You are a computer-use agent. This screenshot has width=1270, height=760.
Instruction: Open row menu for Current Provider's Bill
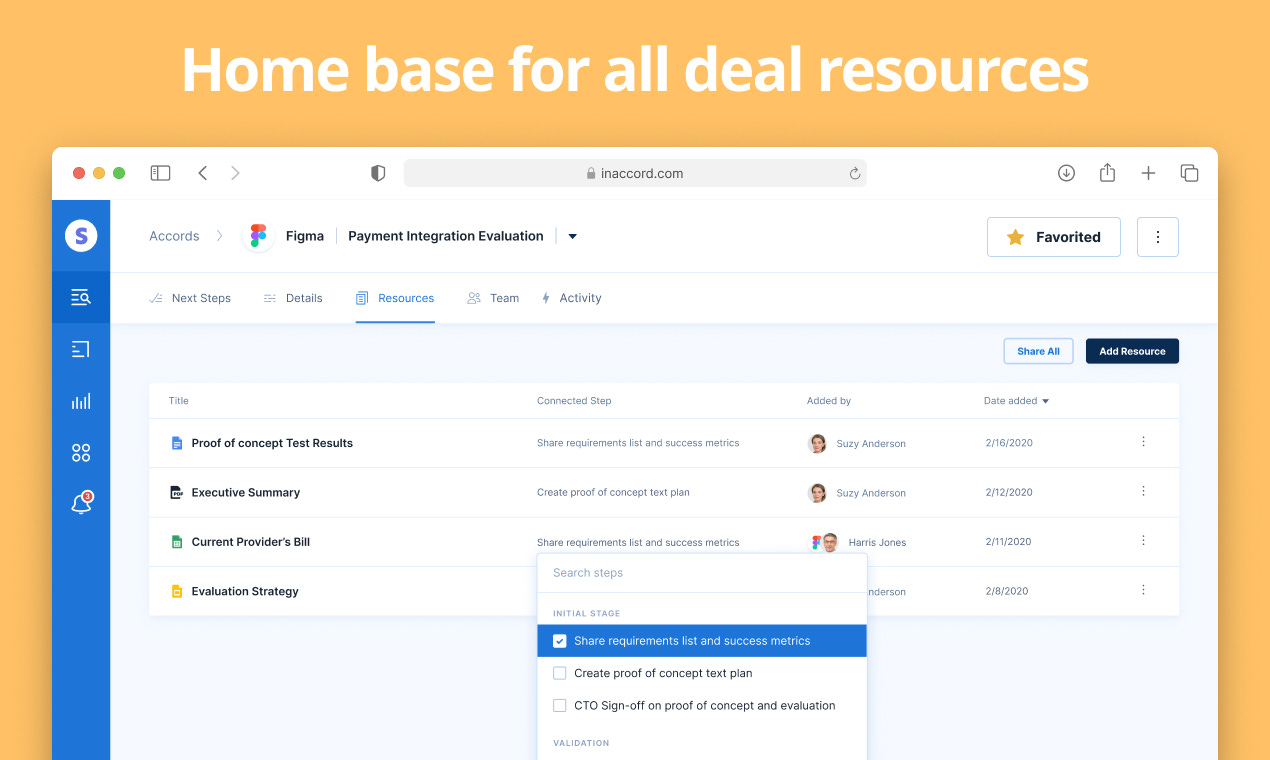pos(1143,540)
